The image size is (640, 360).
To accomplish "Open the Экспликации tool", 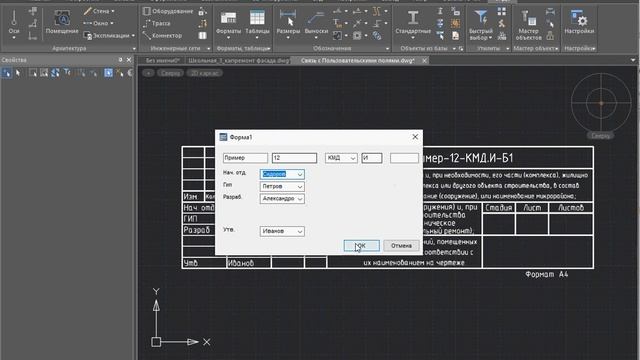I will tap(109, 36).
